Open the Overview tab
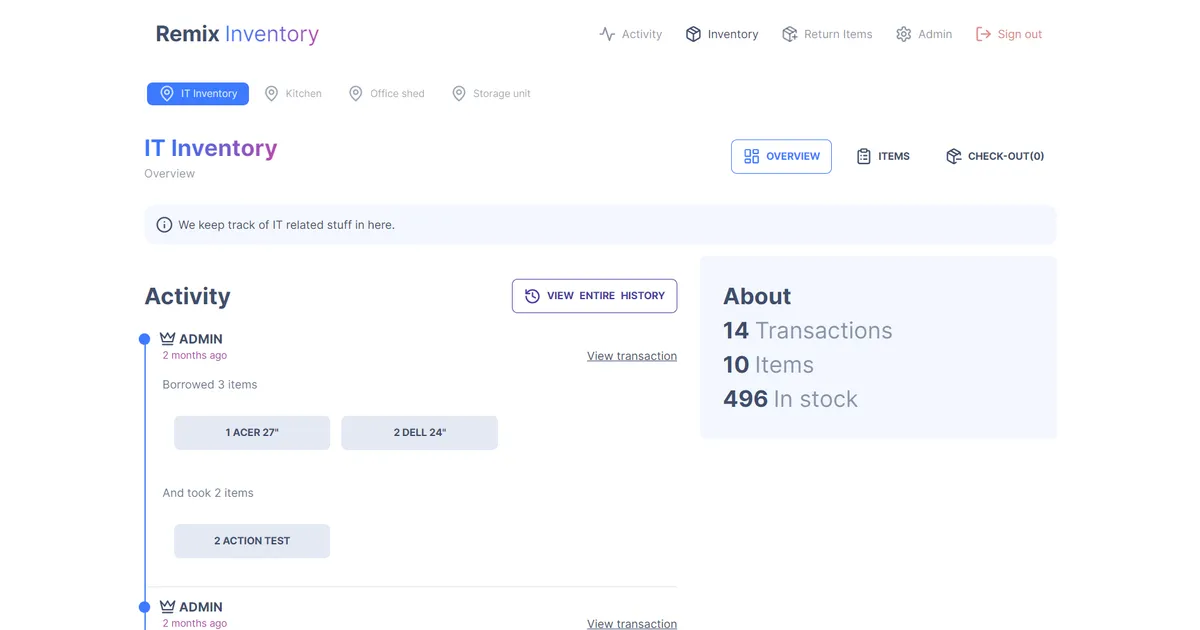This screenshot has height=630, width=1200. click(x=781, y=156)
